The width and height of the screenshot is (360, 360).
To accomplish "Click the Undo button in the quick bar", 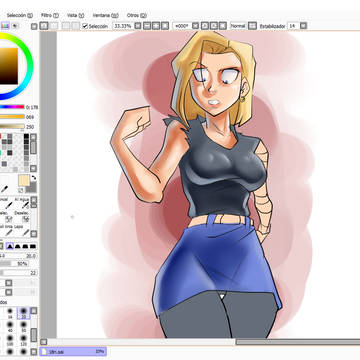I will 44,26.
